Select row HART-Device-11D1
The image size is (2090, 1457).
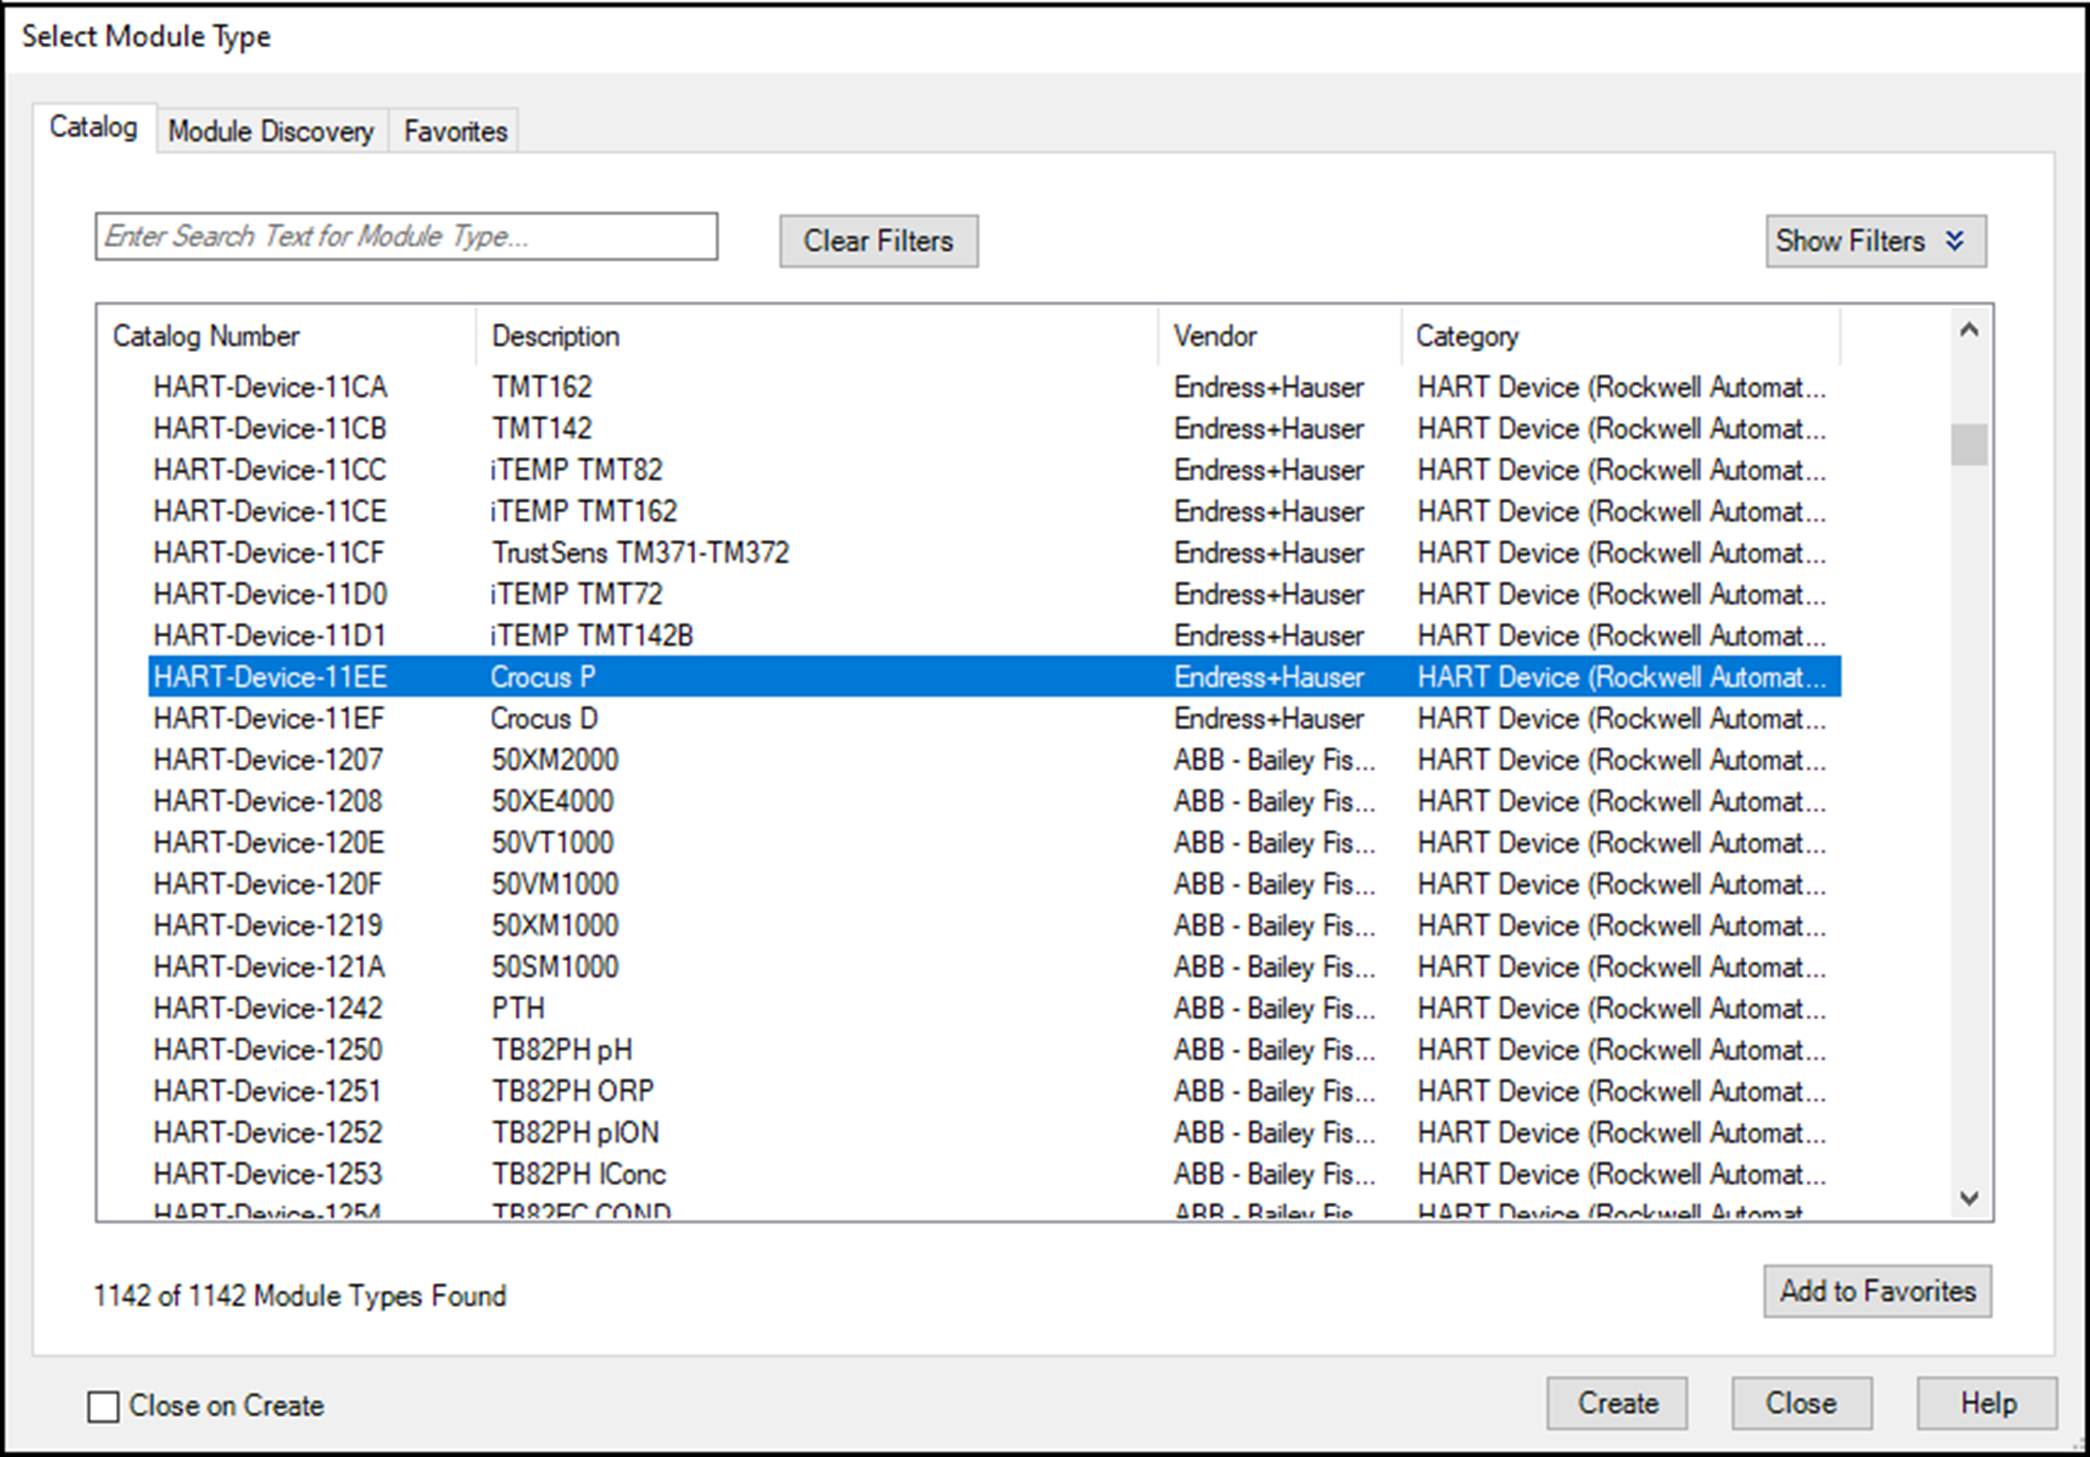pyautogui.click(x=994, y=636)
